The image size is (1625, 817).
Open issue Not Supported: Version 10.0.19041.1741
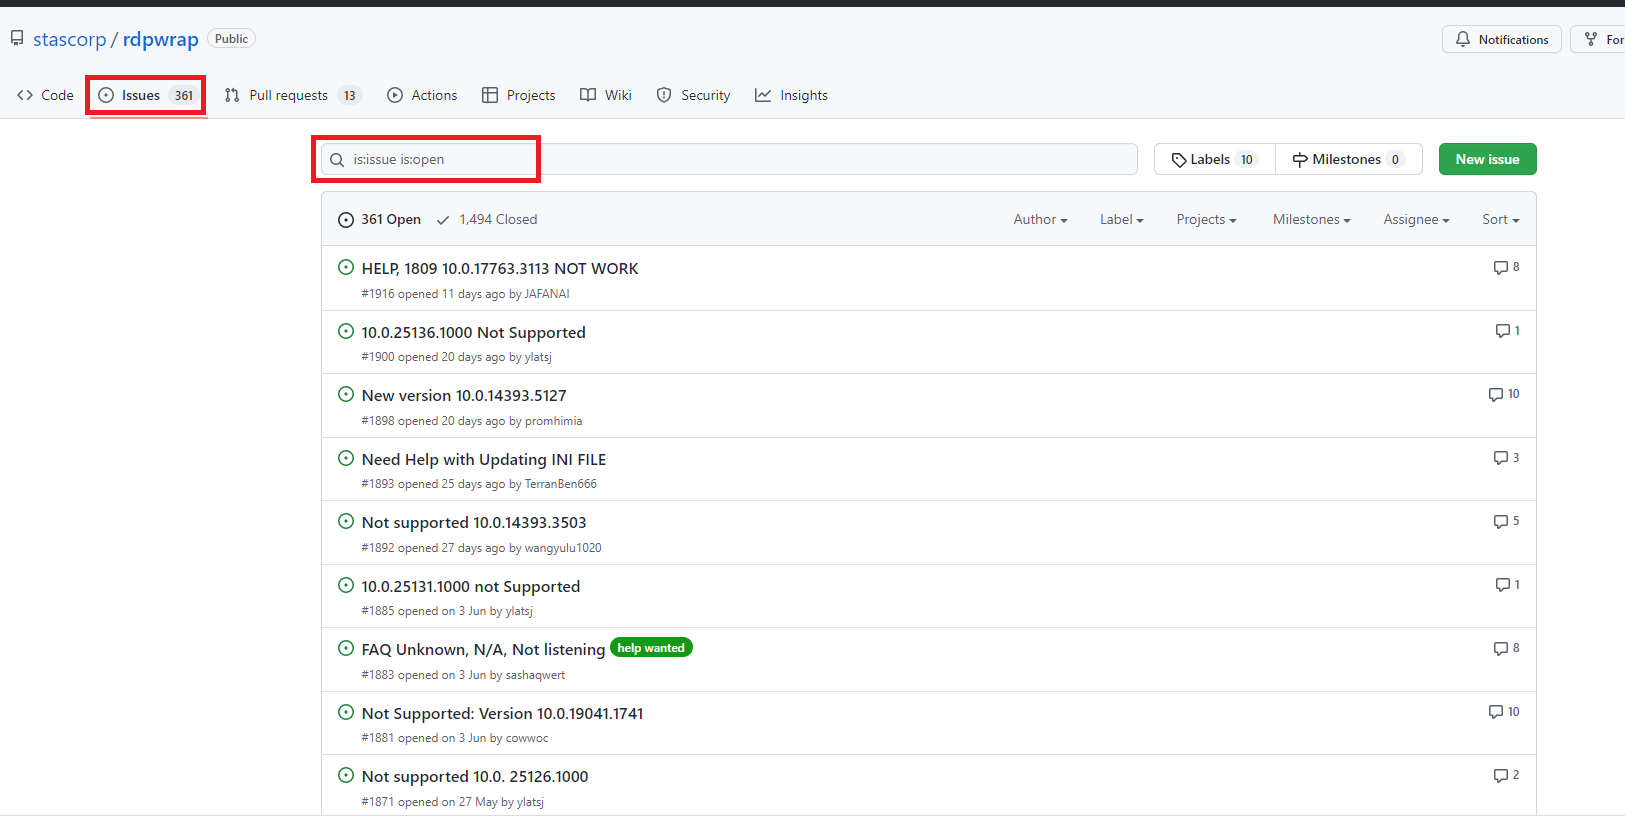(x=502, y=713)
